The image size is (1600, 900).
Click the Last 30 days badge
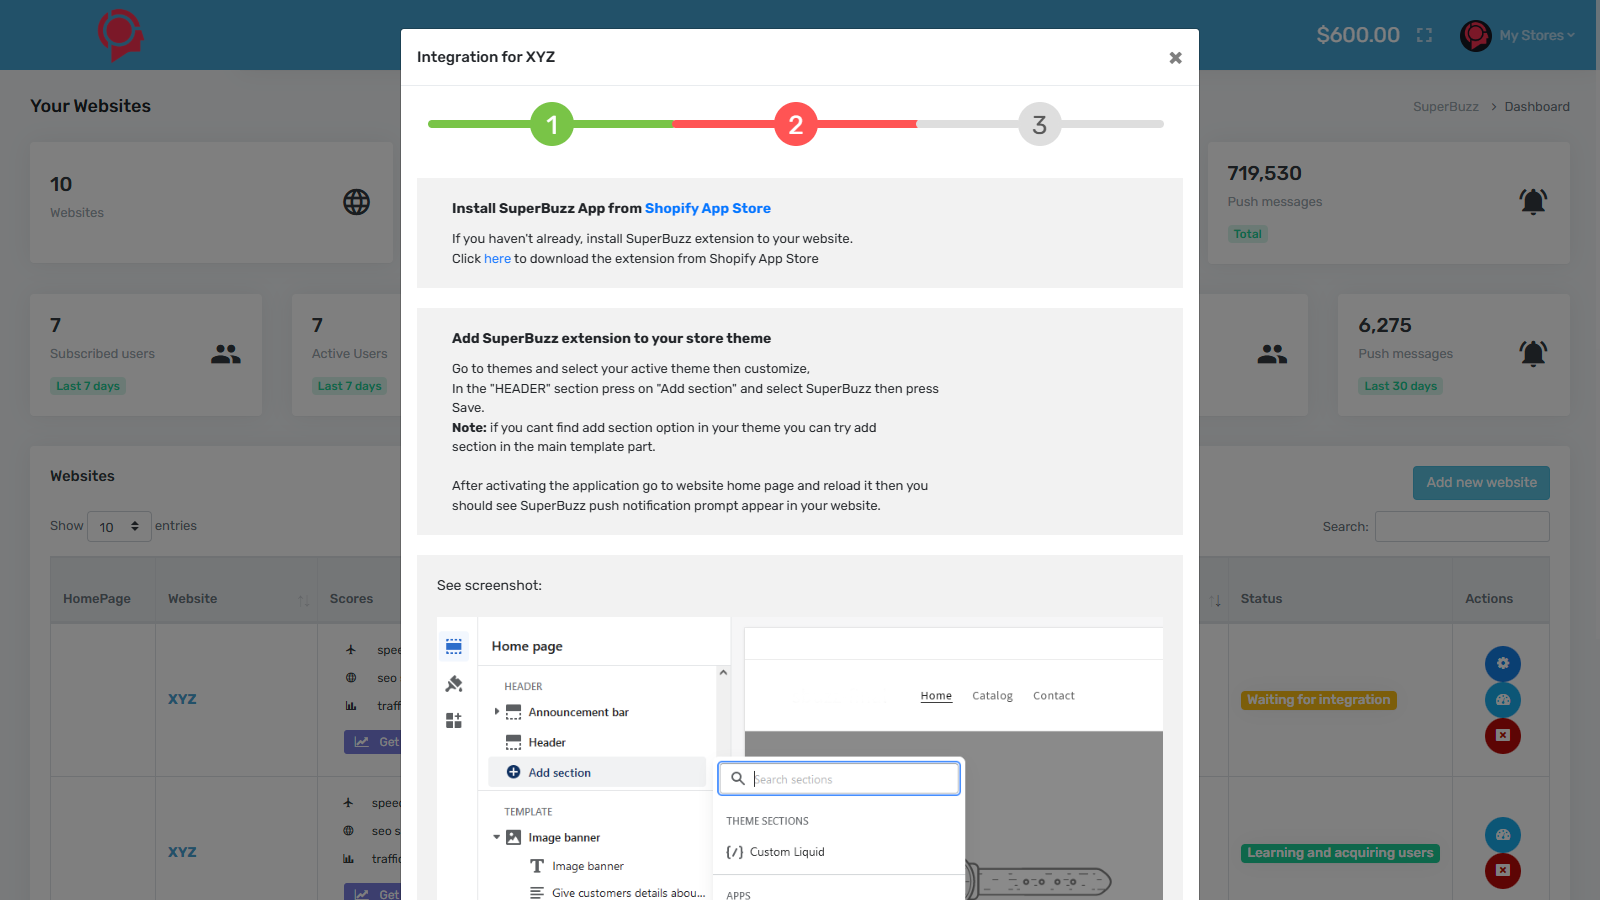[x=1400, y=386]
